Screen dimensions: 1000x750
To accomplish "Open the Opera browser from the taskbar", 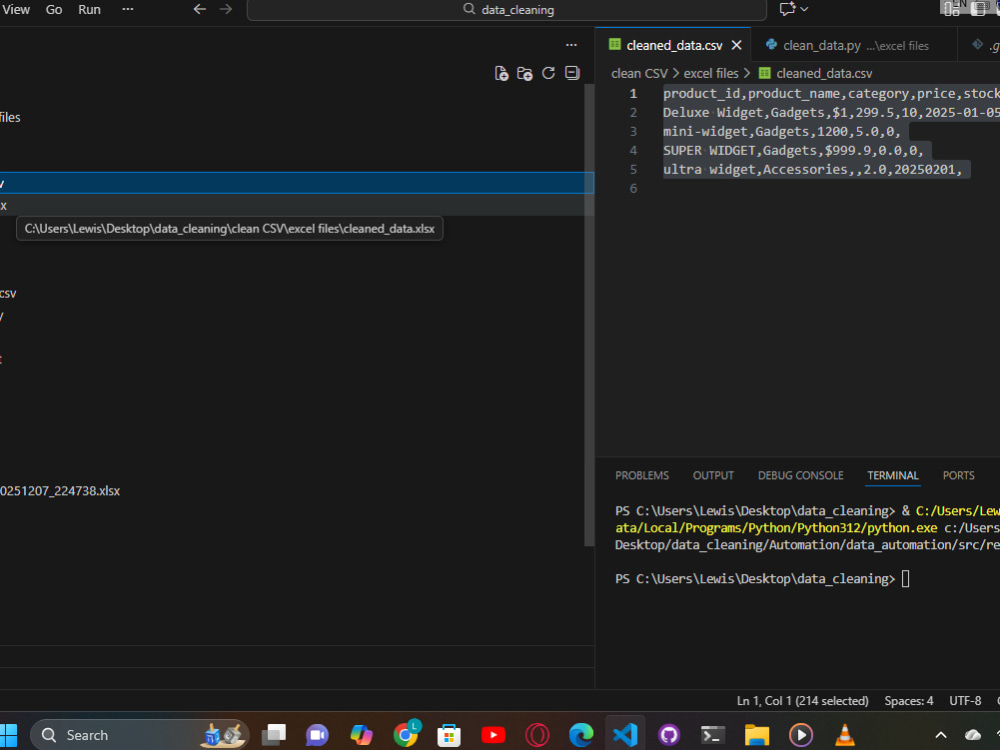I will 537,735.
